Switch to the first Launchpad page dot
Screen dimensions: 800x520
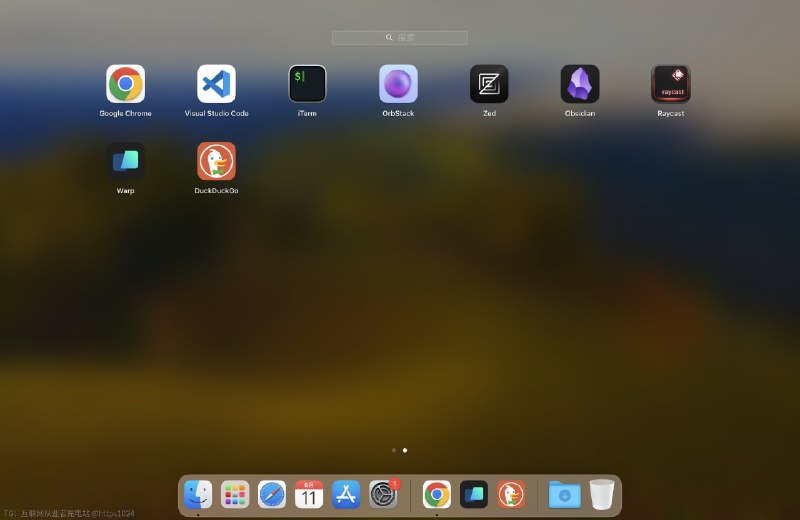coord(394,450)
